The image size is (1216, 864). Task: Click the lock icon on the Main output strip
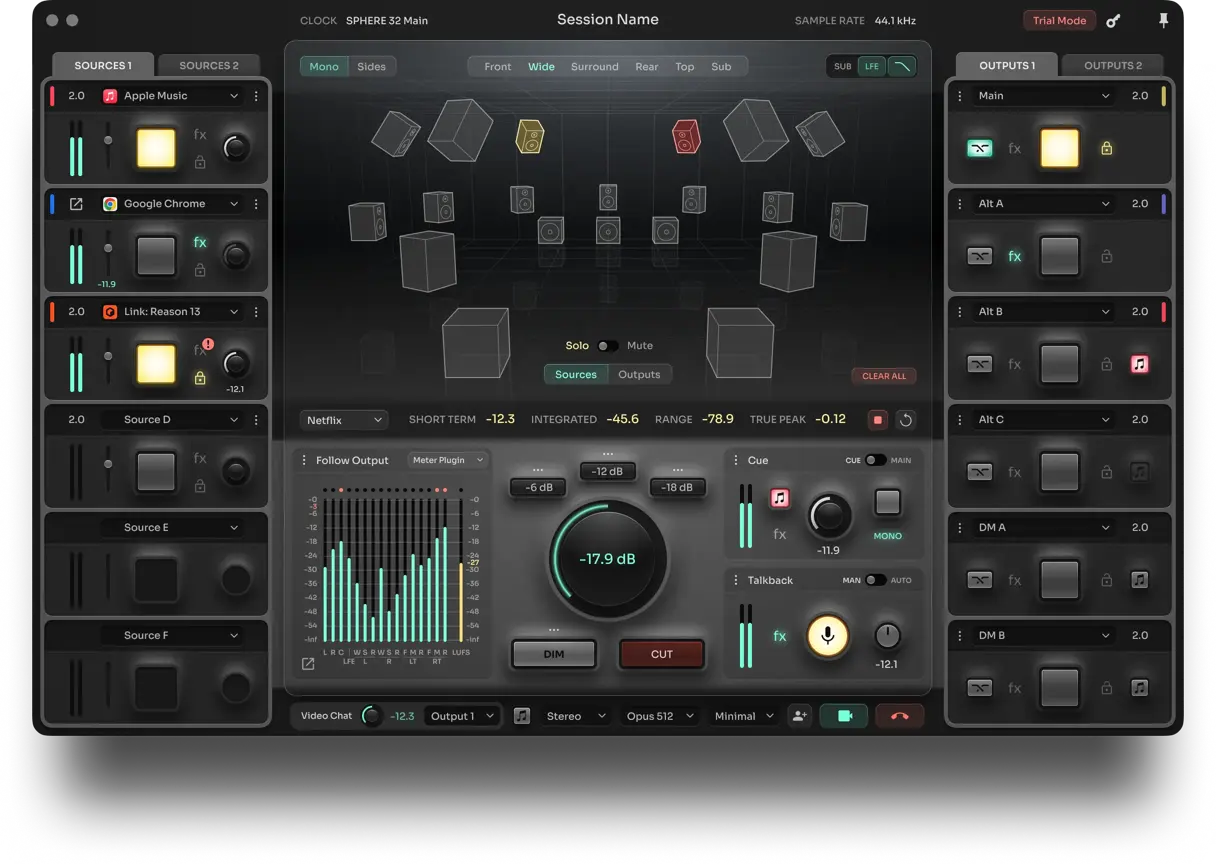(x=1106, y=147)
